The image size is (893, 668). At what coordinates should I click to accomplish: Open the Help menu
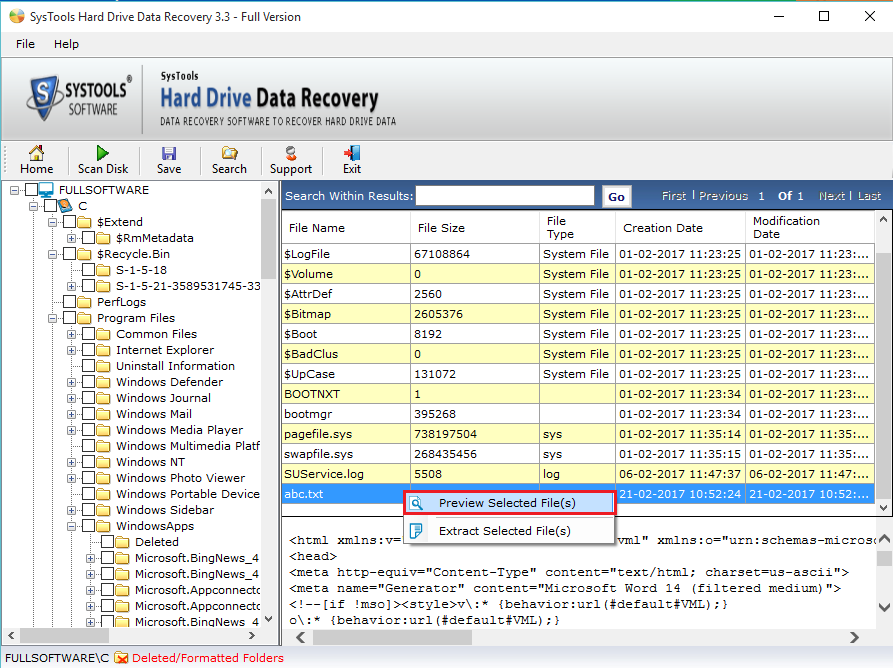tap(66, 44)
